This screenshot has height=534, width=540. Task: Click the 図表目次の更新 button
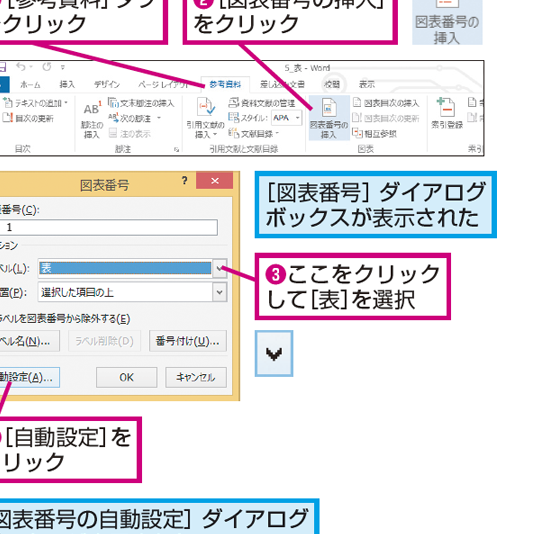(386, 118)
